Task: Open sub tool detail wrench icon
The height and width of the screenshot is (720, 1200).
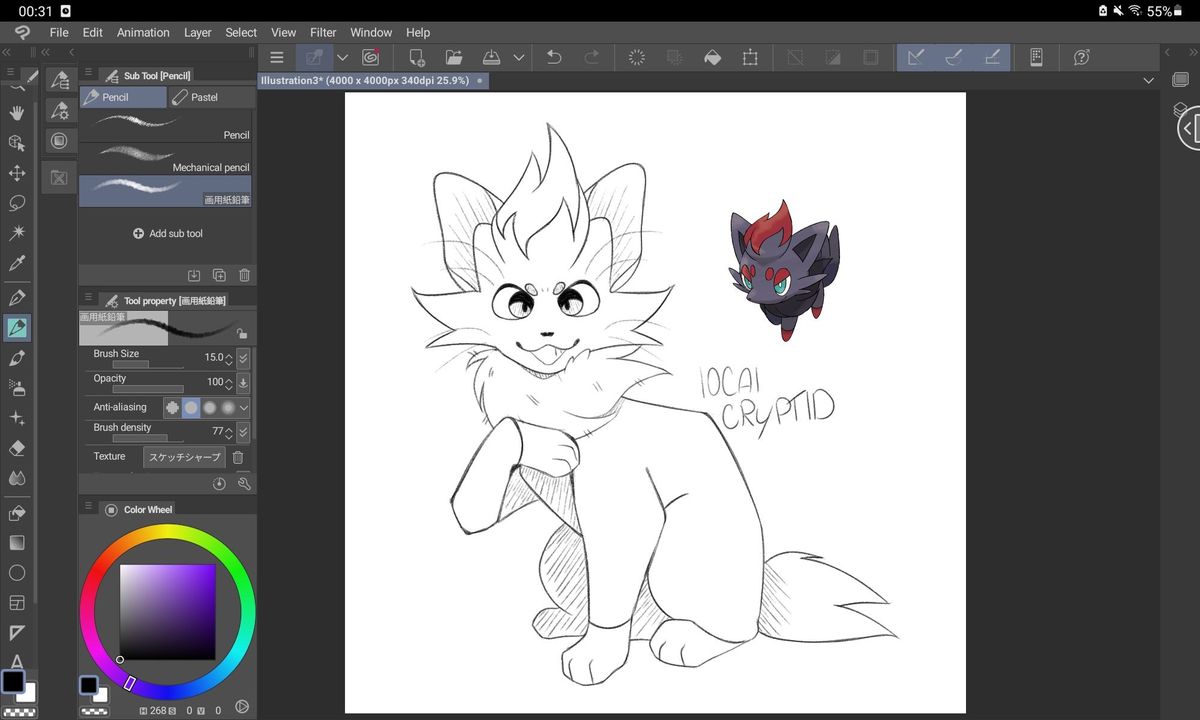Action: (244, 483)
